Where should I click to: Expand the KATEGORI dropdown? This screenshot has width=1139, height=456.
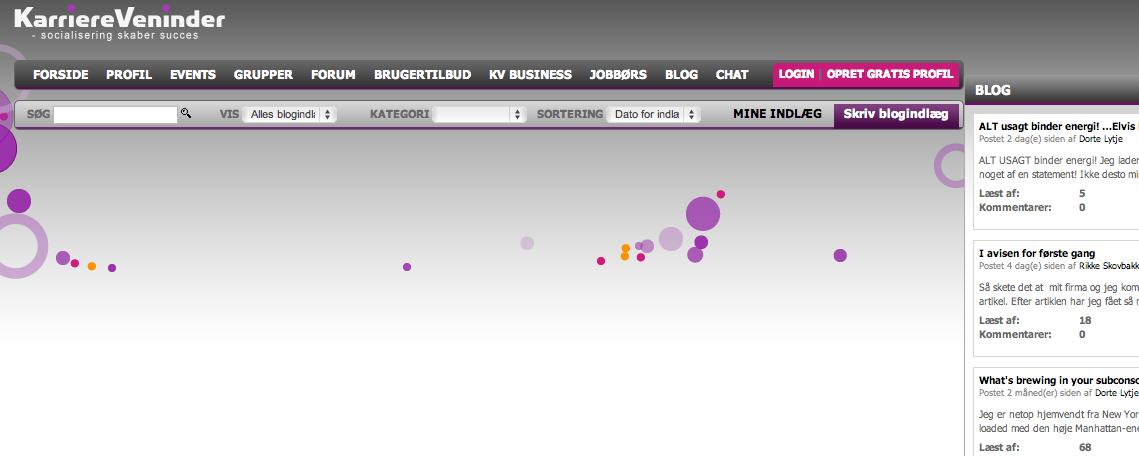coord(480,115)
